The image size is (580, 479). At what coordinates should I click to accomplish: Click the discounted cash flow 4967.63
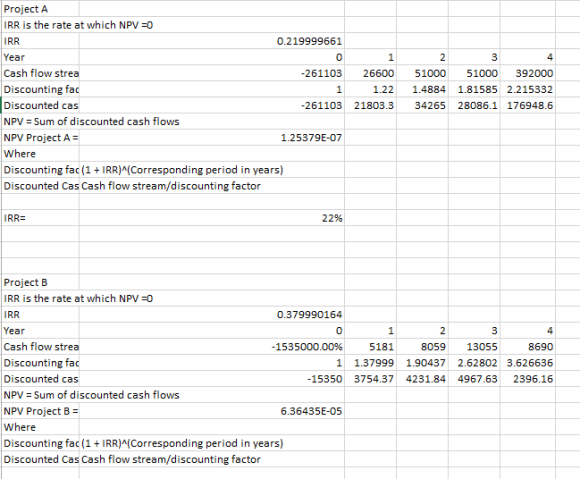click(x=474, y=379)
